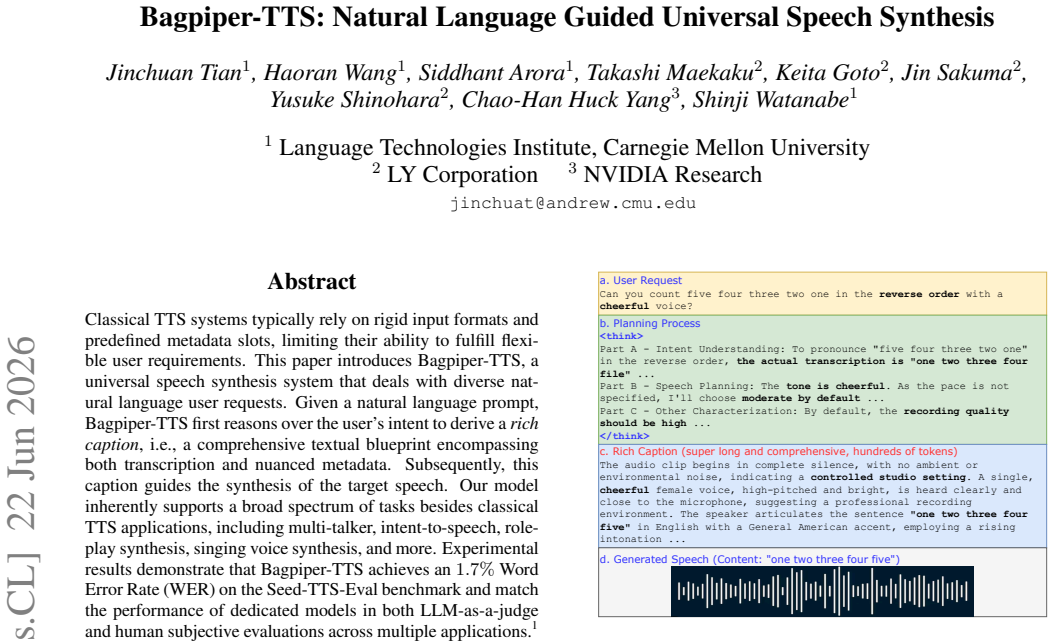The image size is (1054, 641).
Task: Click the closing </think> tag
Action: pos(624,435)
